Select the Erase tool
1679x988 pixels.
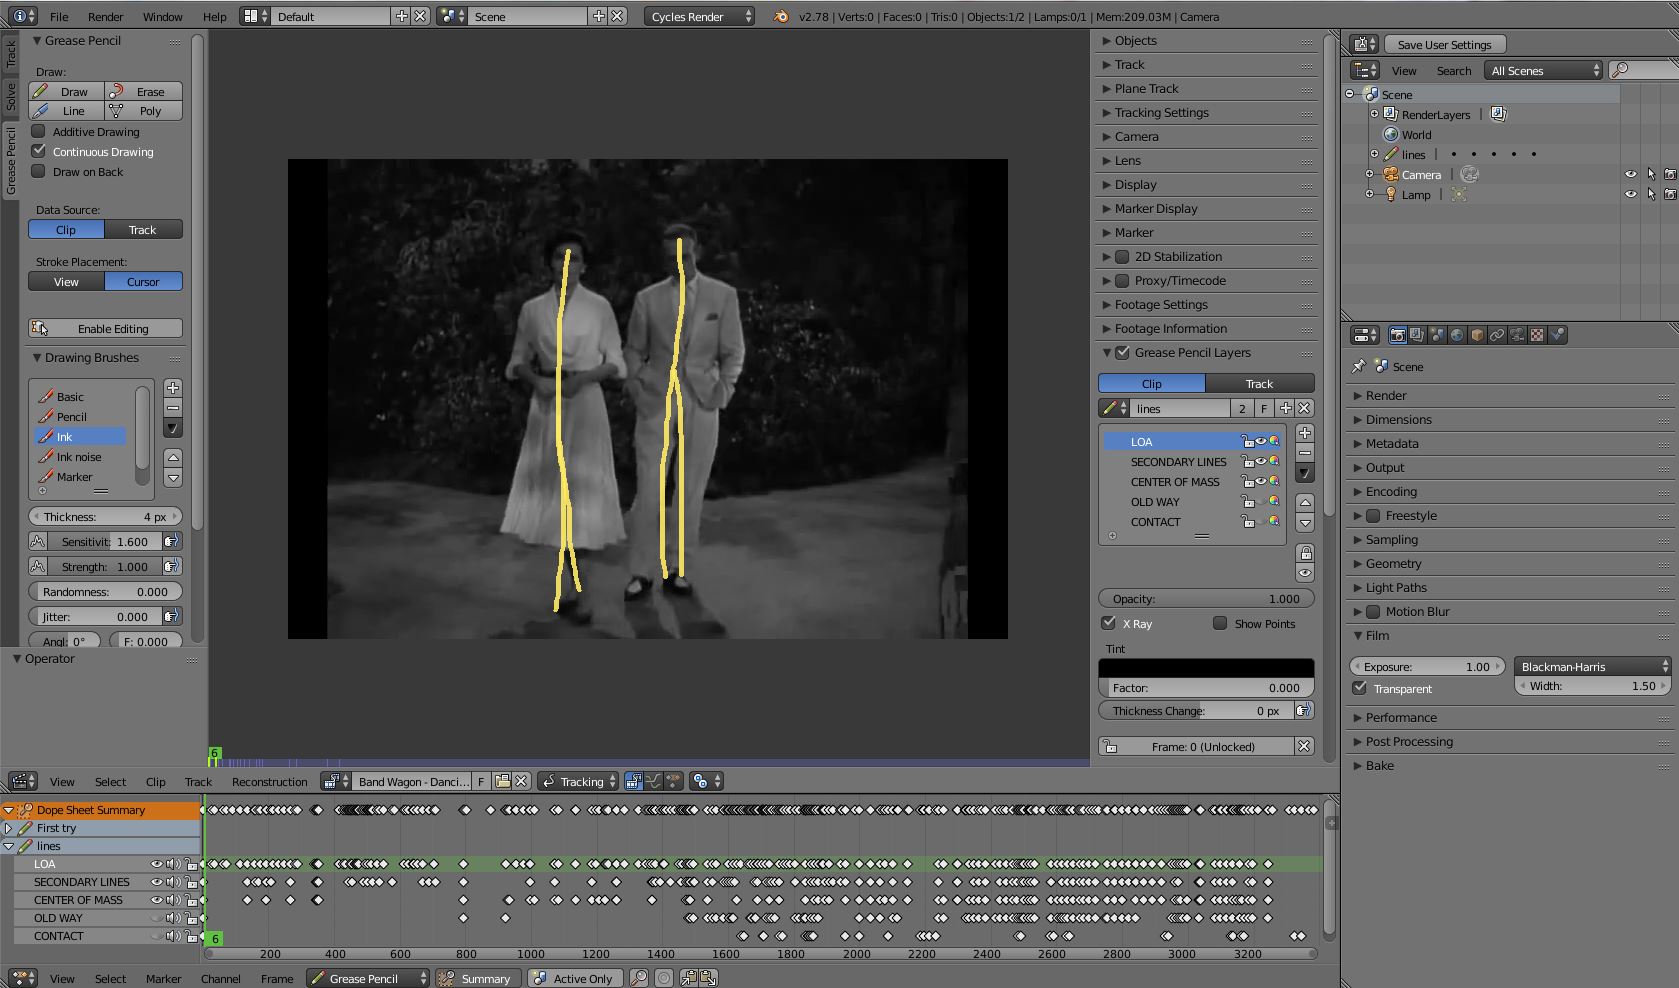[x=144, y=91]
